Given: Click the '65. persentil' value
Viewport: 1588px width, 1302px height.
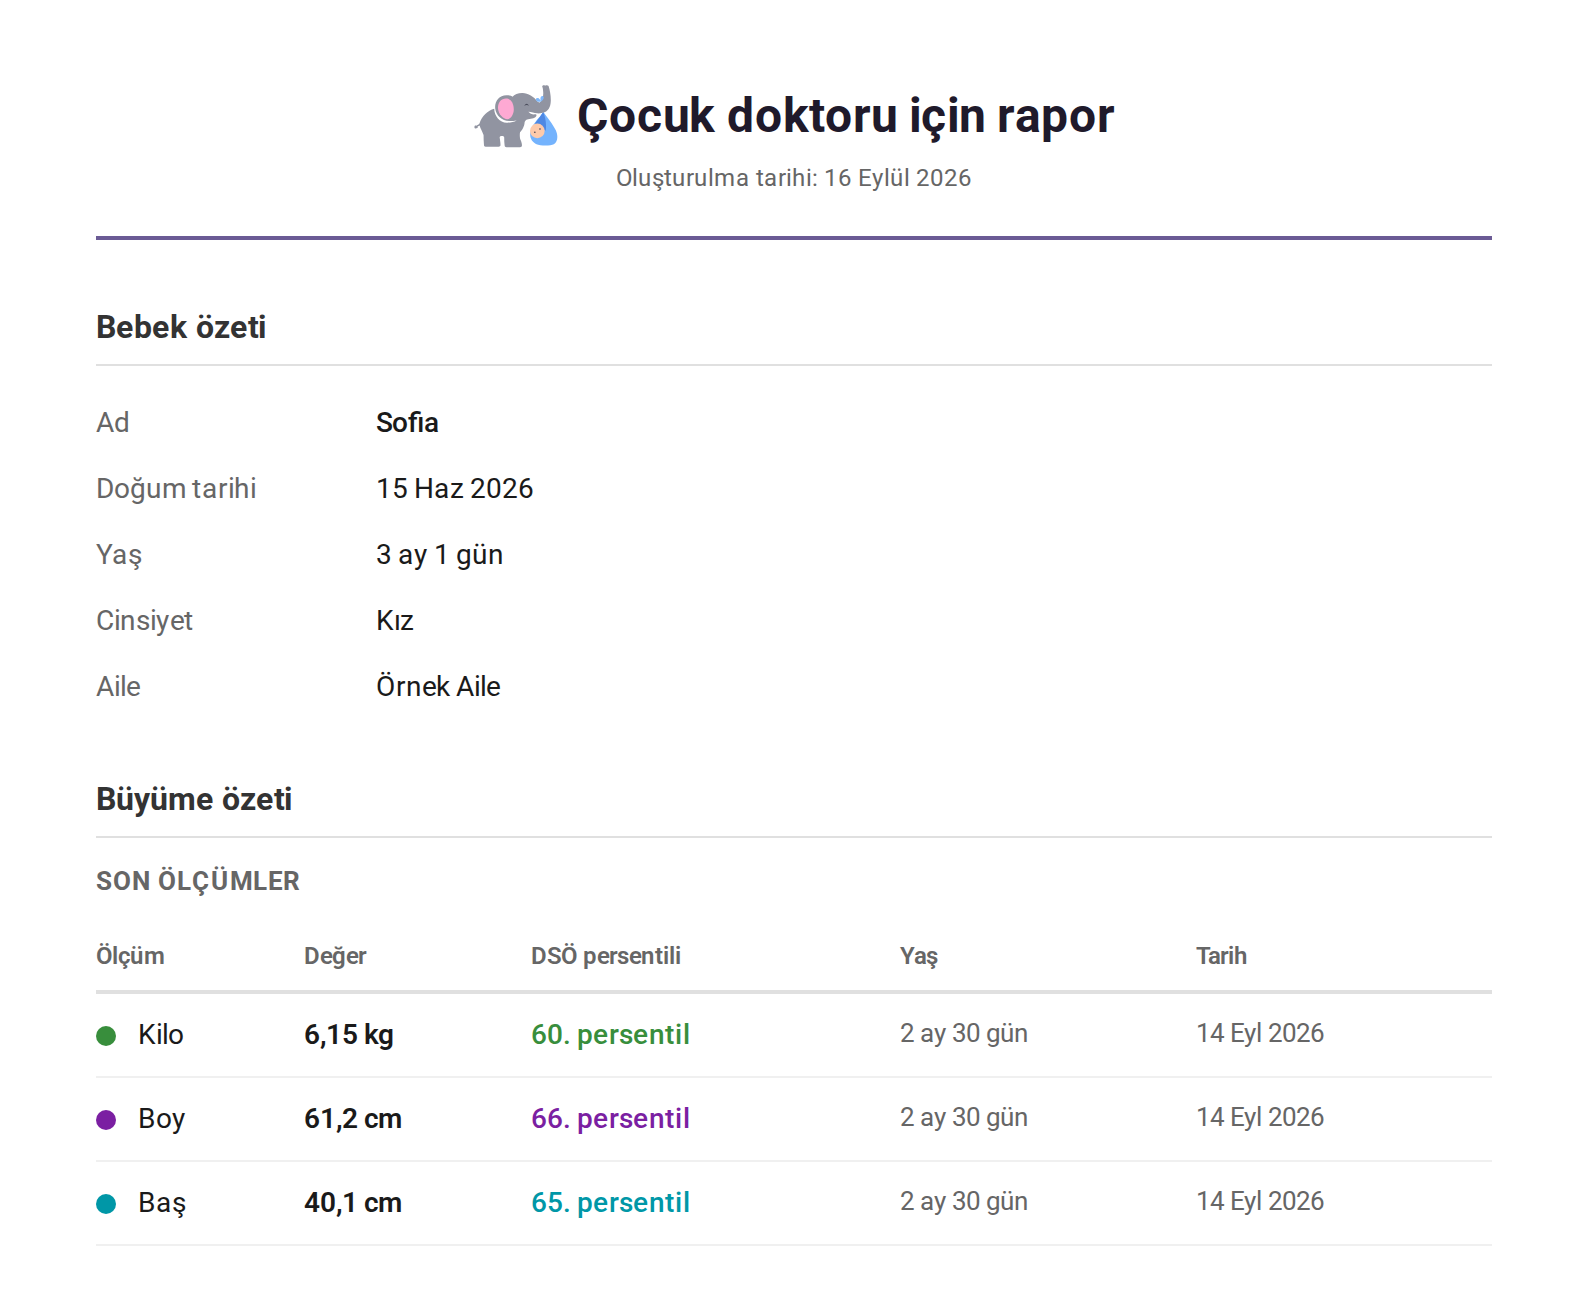Looking at the screenshot, I should pyautogui.click(x=610, y=1202).
